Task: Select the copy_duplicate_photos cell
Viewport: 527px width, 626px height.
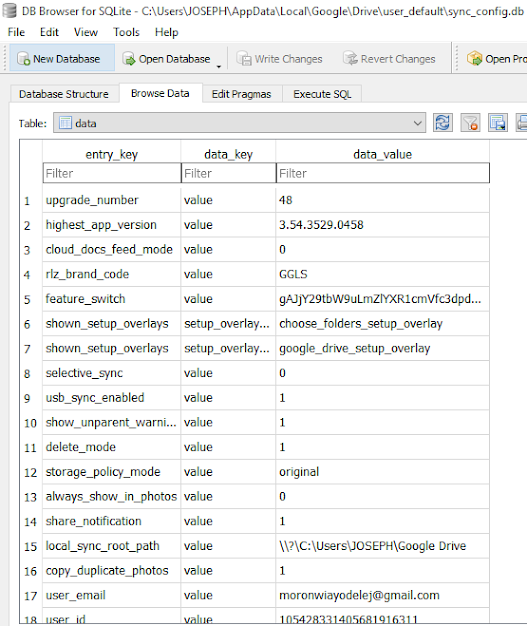Action: tap(112, 571)
